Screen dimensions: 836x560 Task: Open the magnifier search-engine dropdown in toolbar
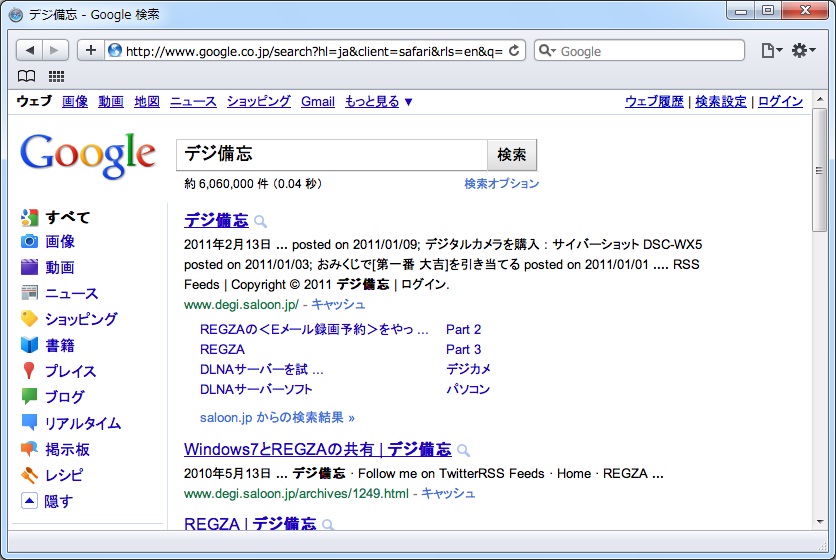coord(548,51)
